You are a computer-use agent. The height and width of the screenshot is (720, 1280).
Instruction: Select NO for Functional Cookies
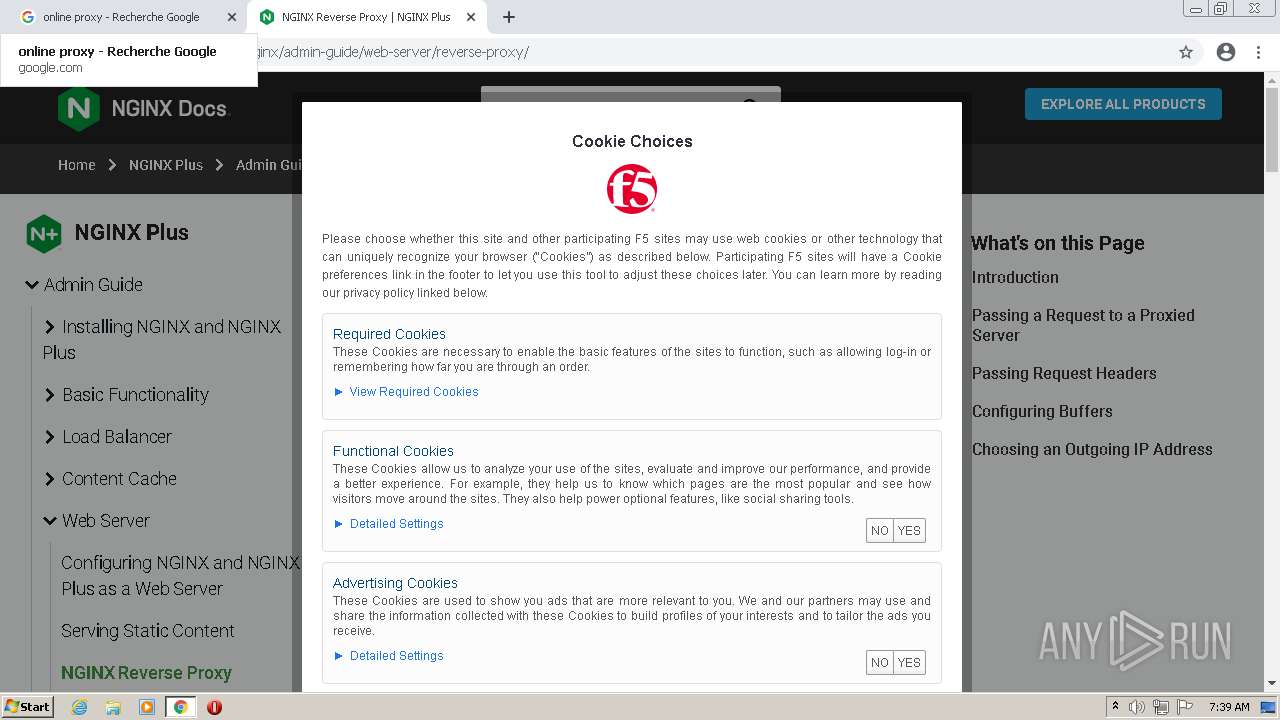(x=880, y=531)
